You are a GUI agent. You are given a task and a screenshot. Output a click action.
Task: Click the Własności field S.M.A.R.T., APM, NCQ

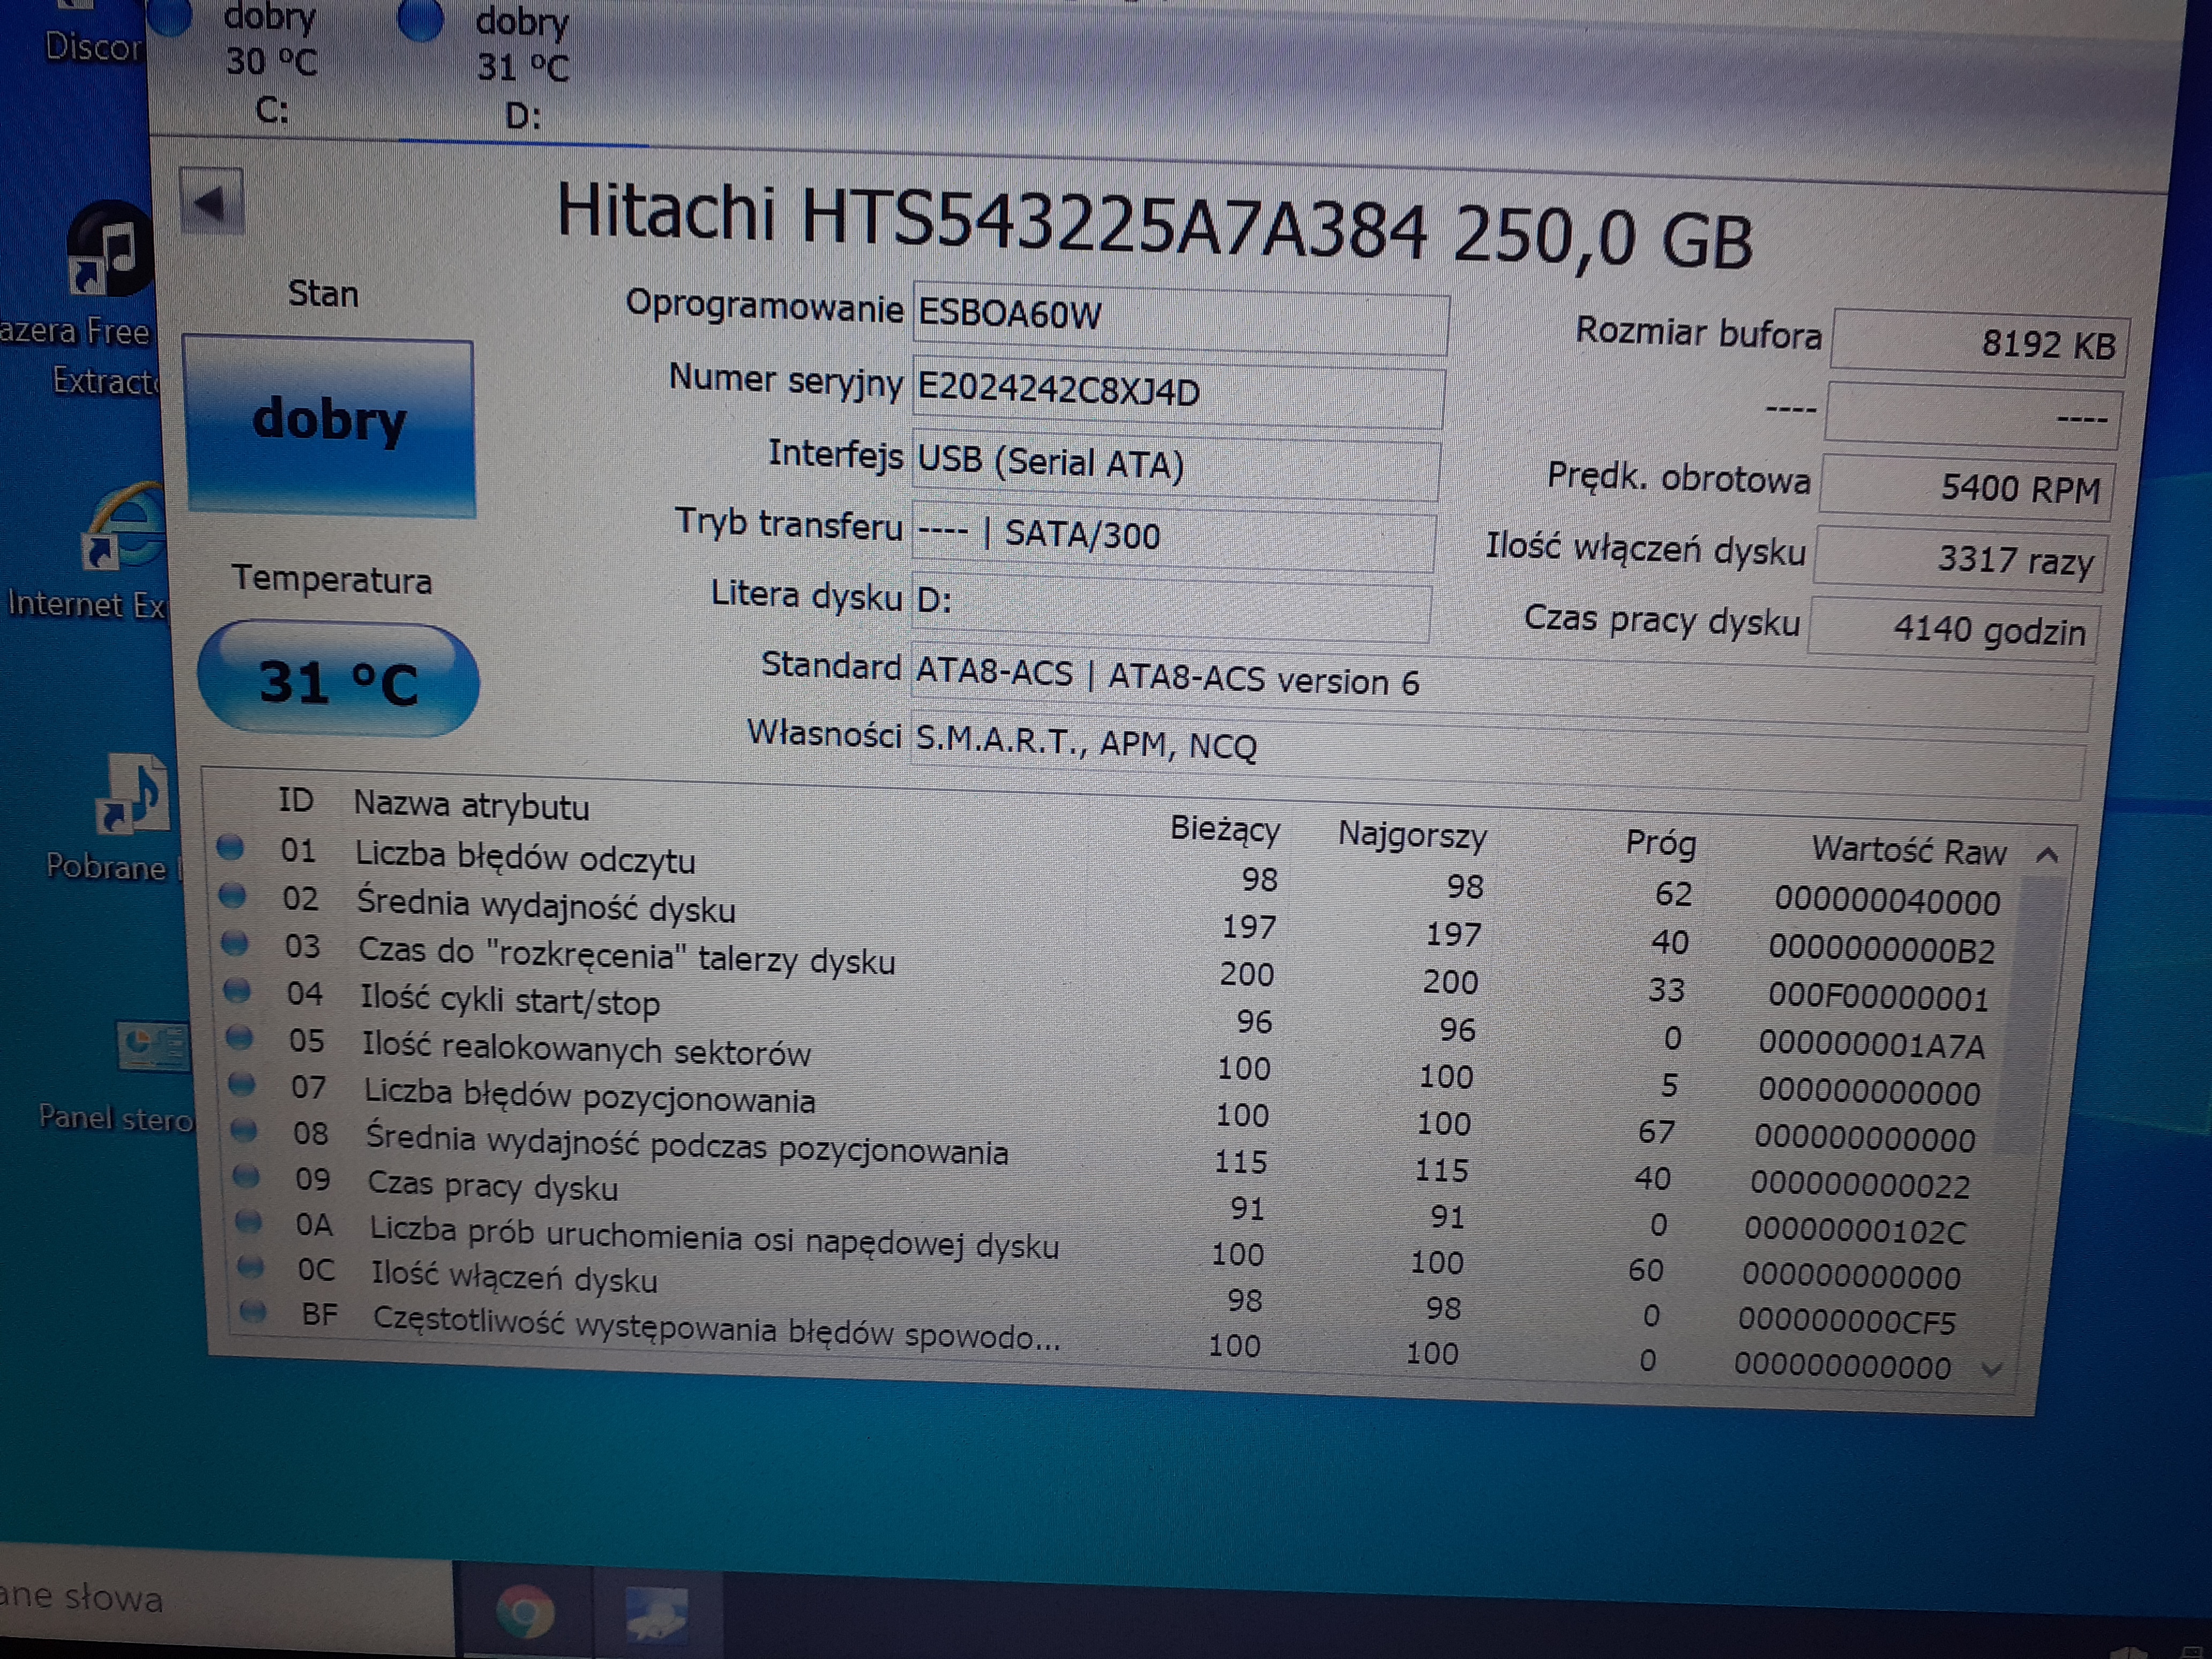pyautogui.click(x=1497, y=755)
